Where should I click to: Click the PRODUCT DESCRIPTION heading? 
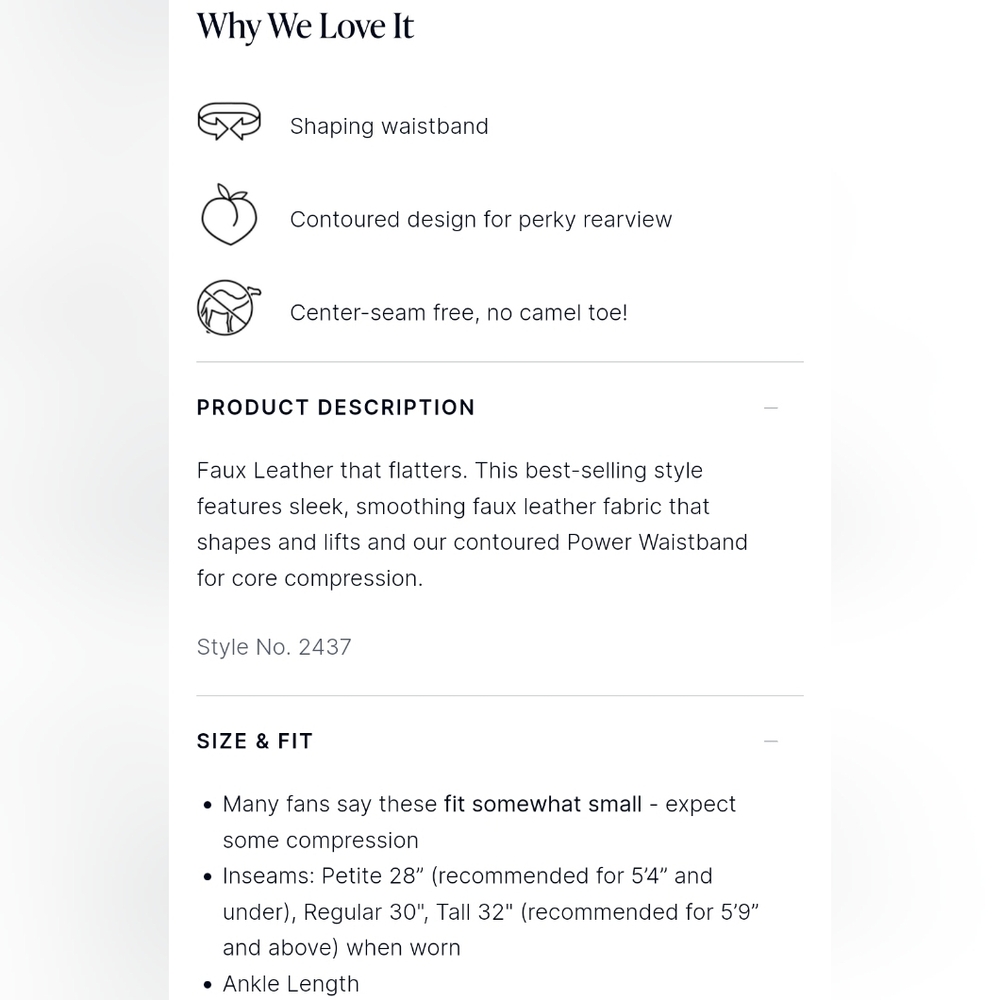(x=335, y=408)
